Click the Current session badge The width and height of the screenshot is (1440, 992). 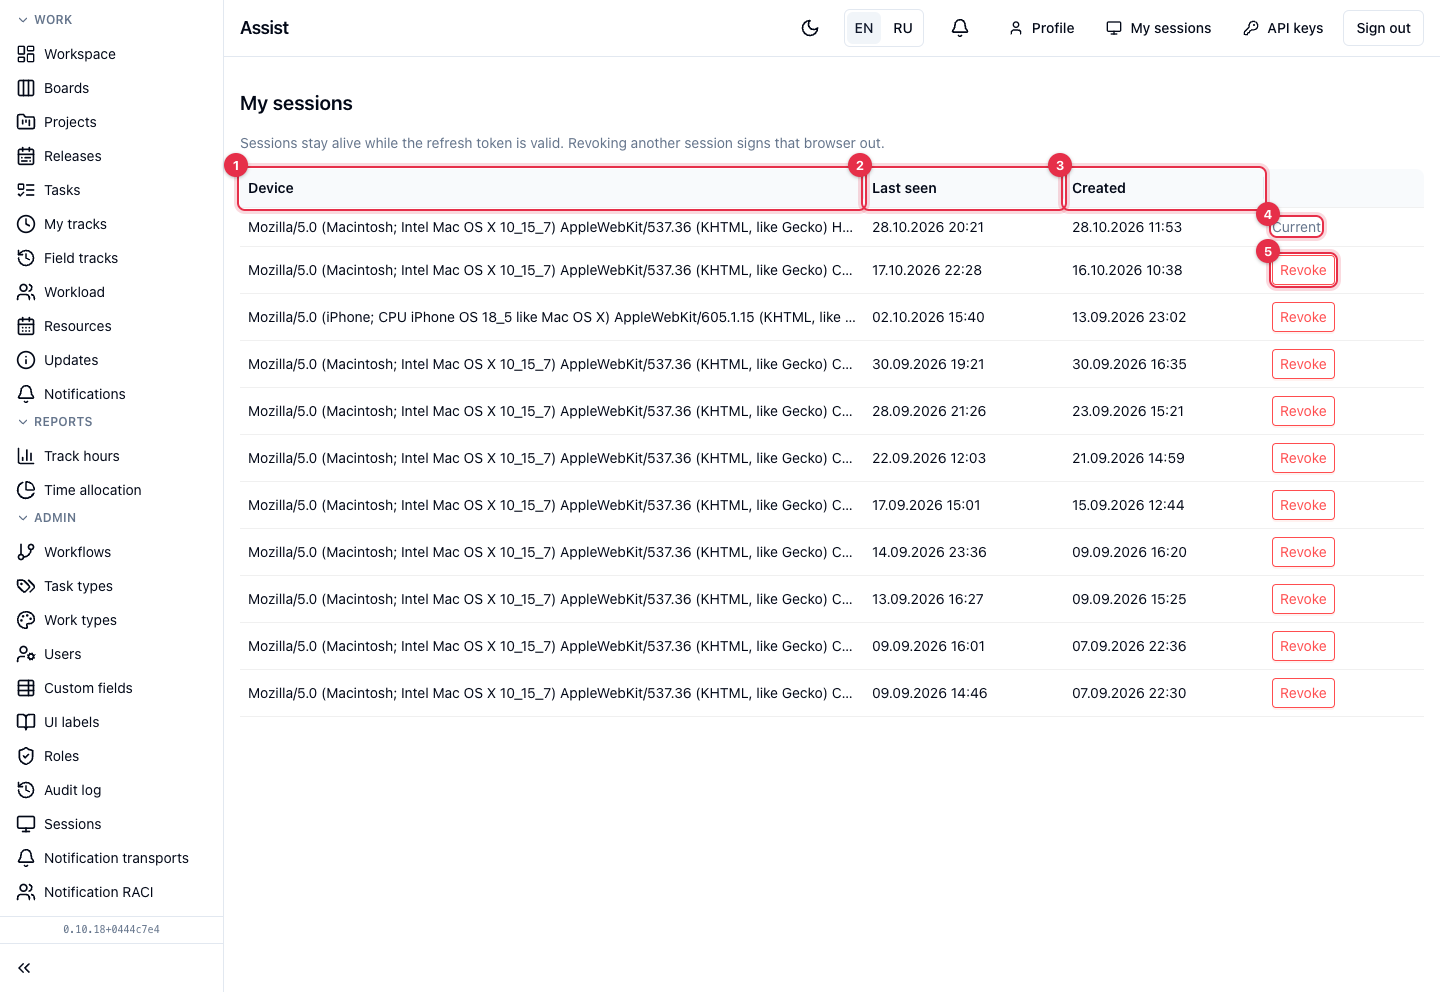1297,227
